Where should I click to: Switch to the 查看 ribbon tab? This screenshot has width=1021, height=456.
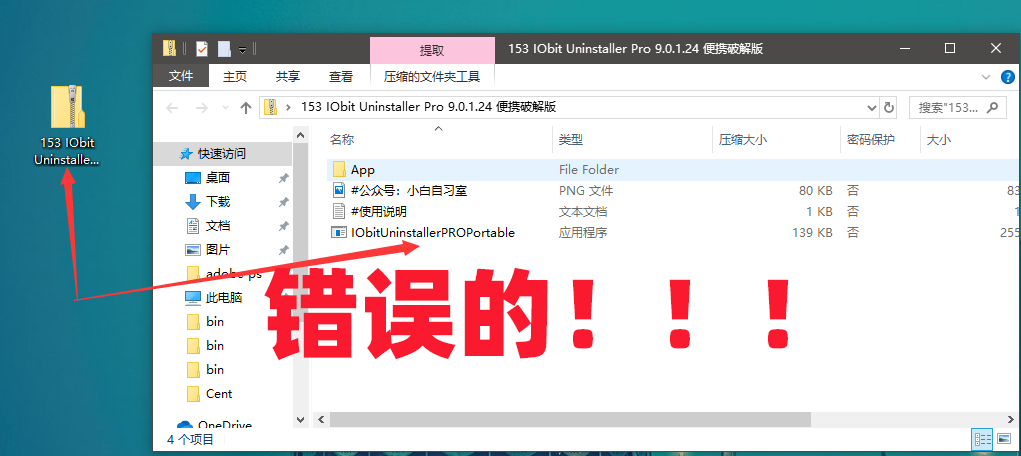coord(341,76)
